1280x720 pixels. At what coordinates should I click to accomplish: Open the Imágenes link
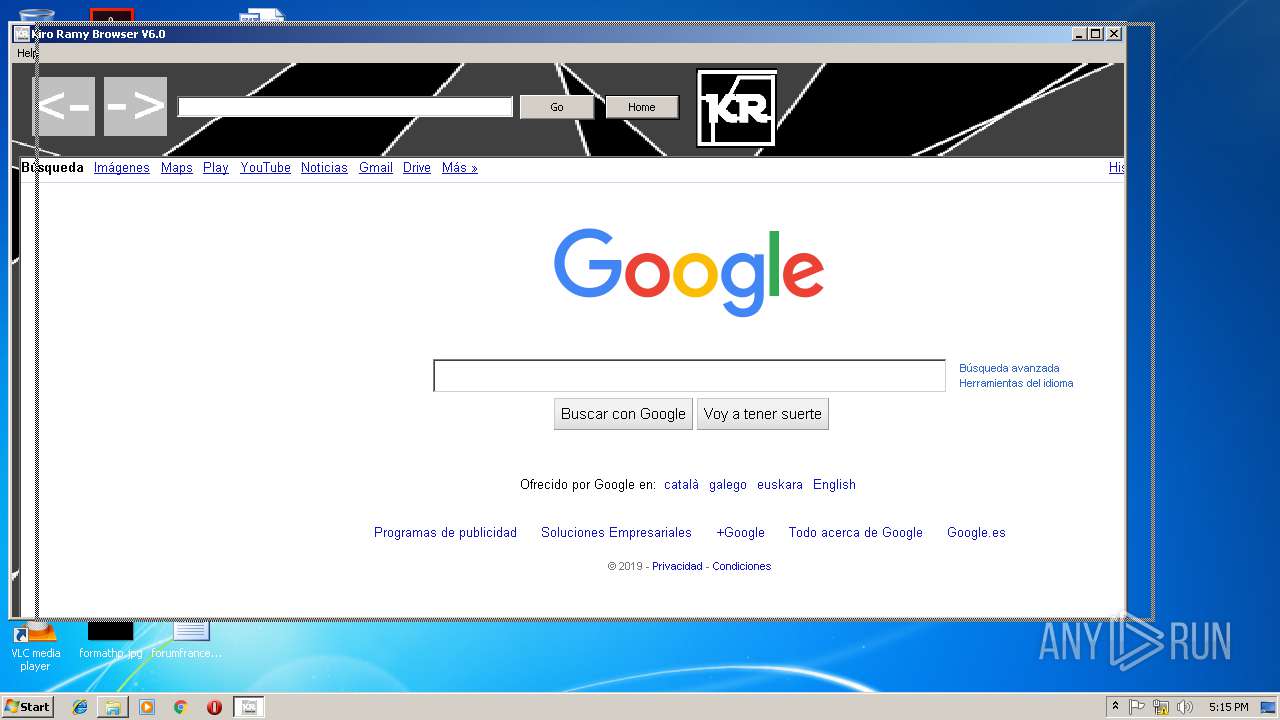coord(122,168)
